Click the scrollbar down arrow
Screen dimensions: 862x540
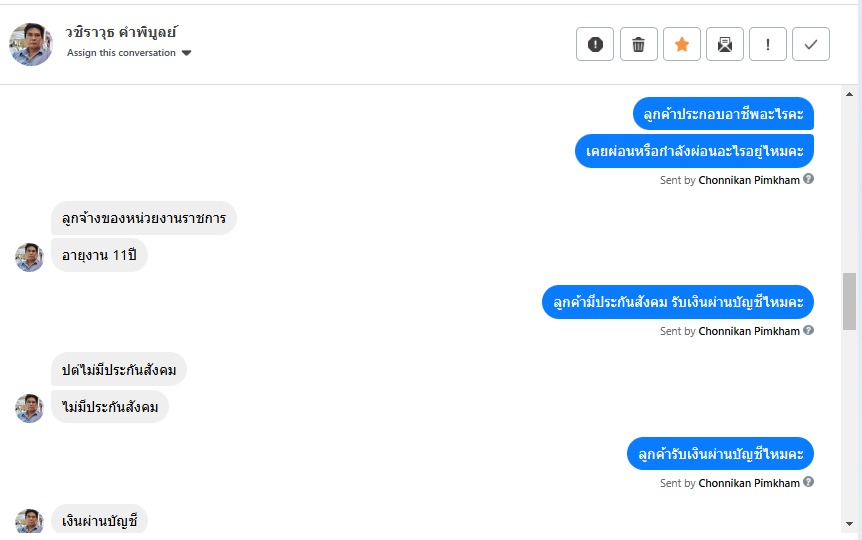click(850, 524)
